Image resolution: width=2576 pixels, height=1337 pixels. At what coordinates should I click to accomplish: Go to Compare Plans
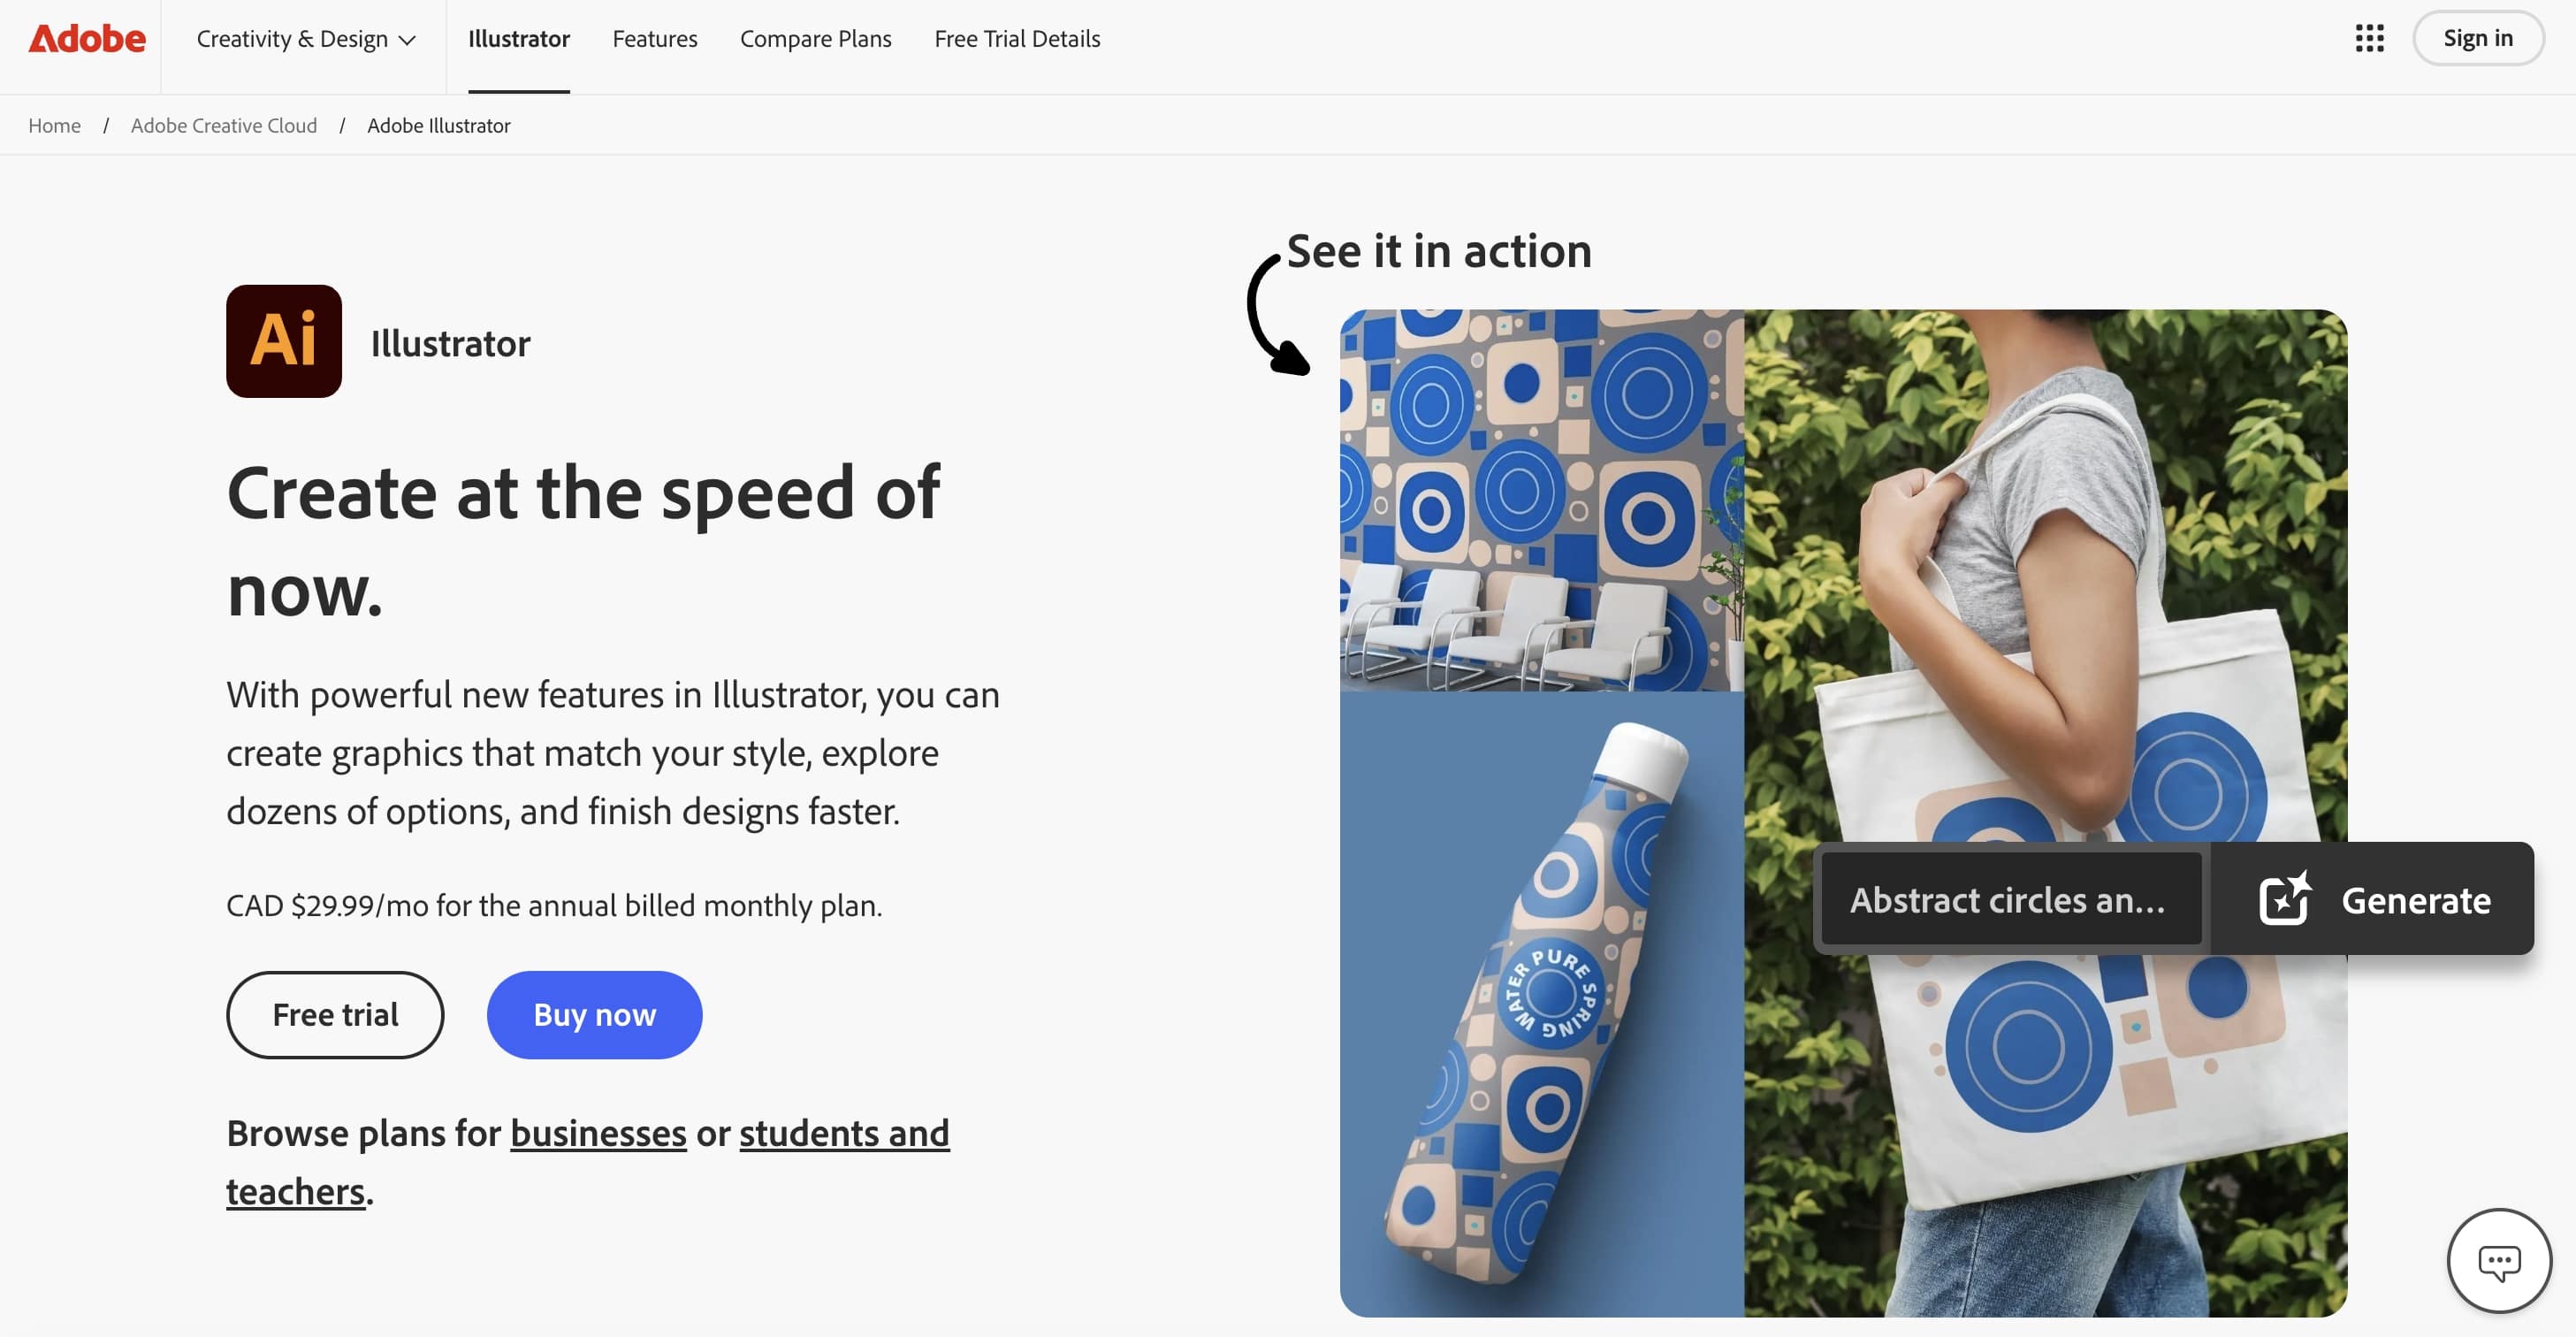[x=816, y=39]
